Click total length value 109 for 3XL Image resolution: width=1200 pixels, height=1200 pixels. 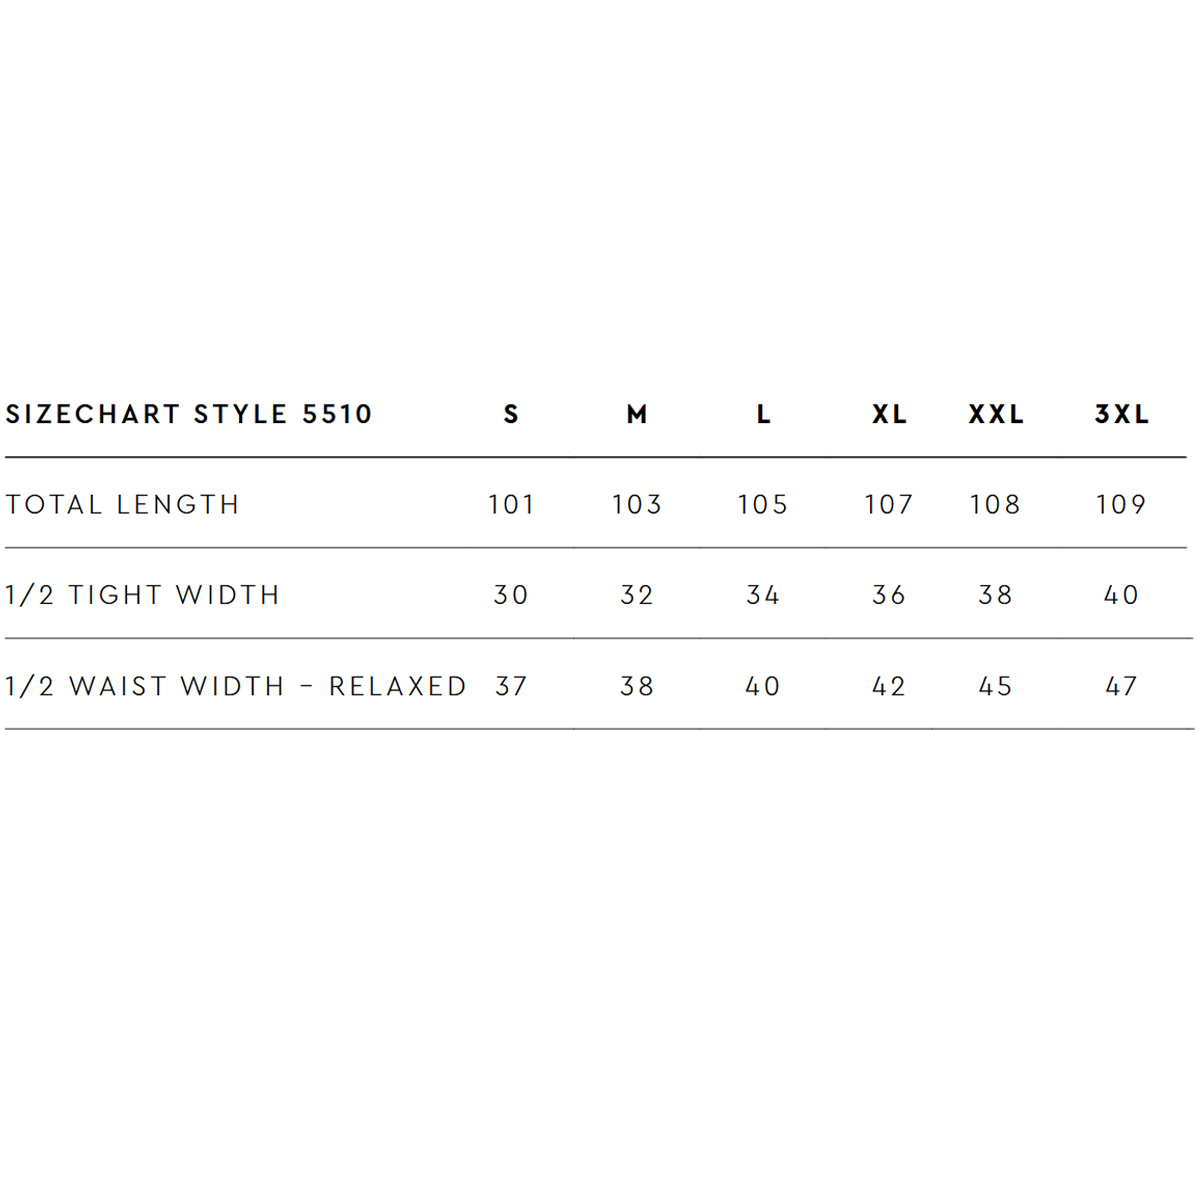[1121, 505]
